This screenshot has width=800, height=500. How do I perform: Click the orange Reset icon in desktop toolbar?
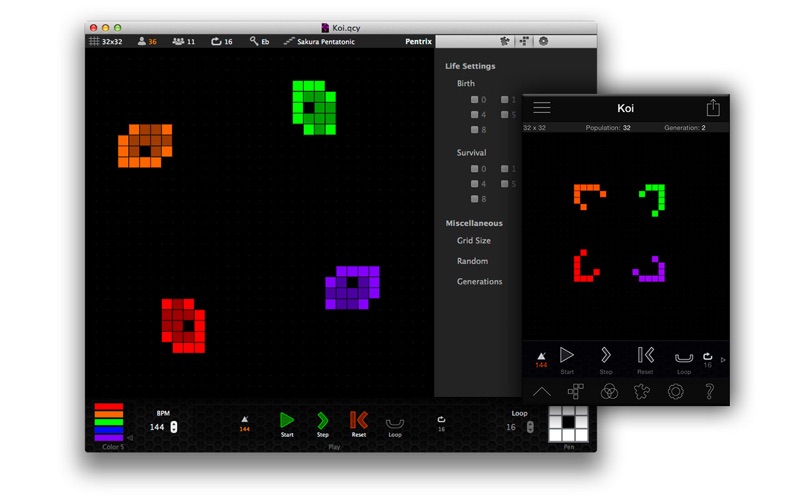point(359,420)
